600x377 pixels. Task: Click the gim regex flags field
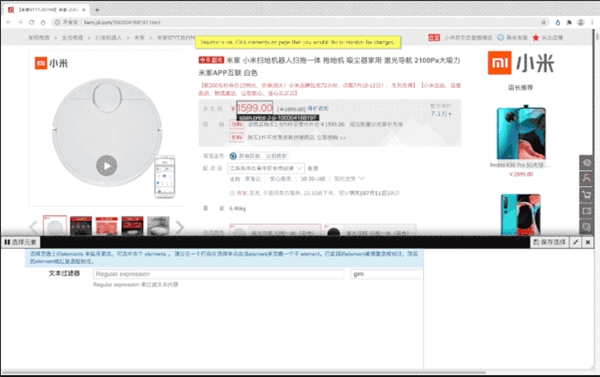tap(387, 274)
